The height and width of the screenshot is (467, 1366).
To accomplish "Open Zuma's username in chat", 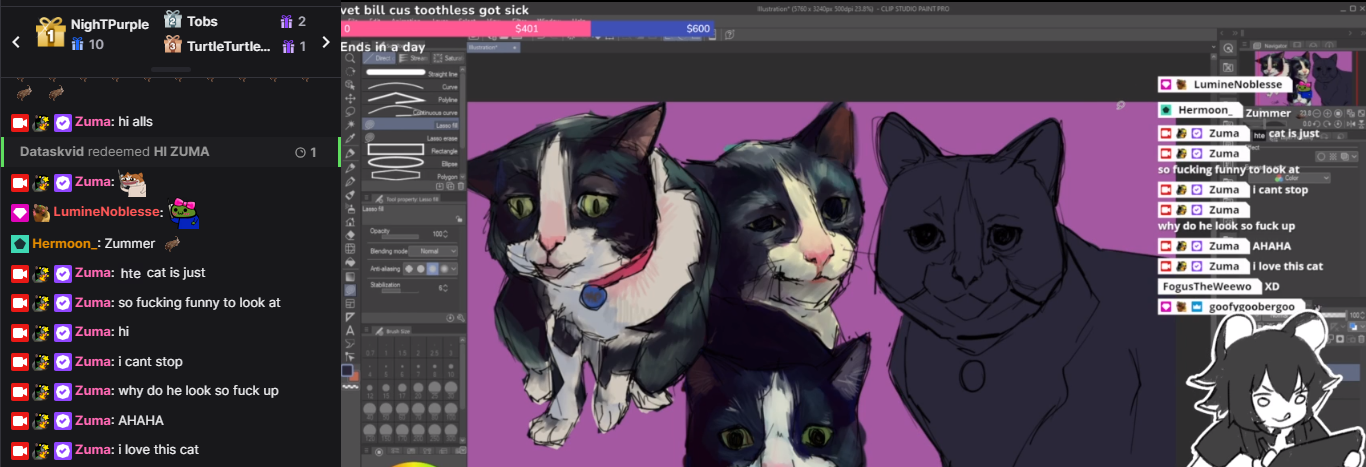I will [92, 121].
